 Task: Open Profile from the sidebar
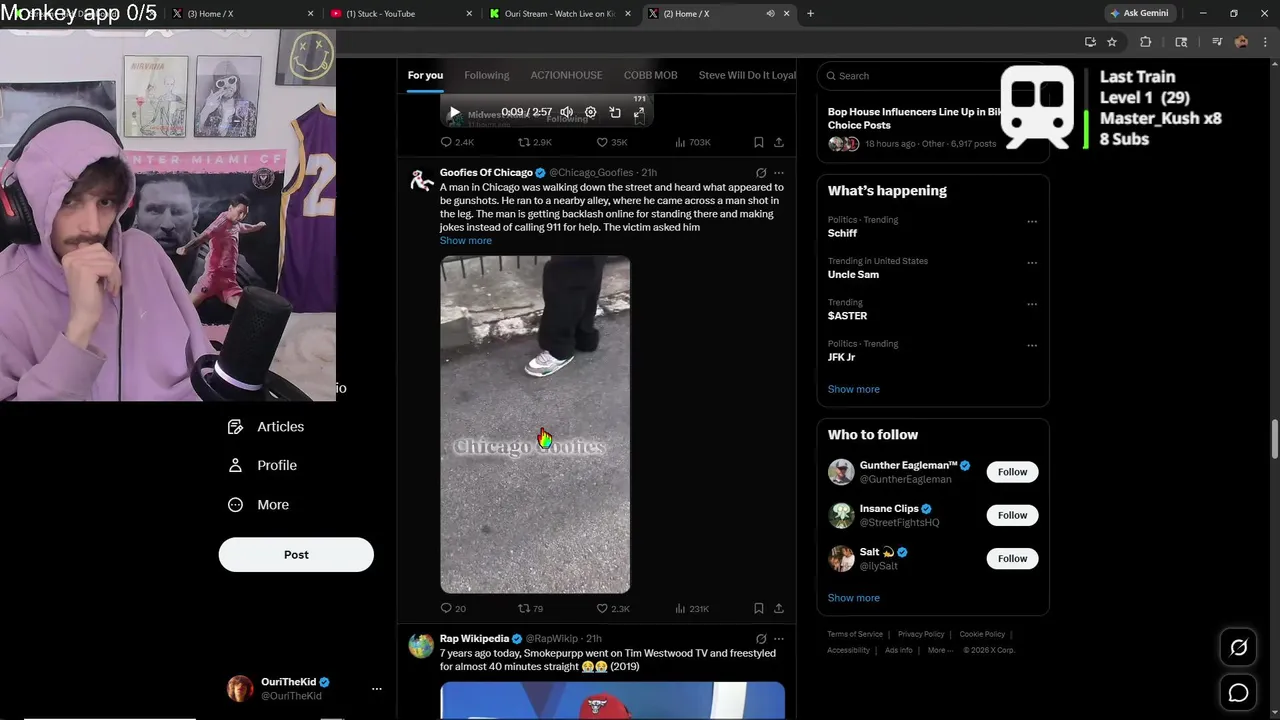coord(262,466)
